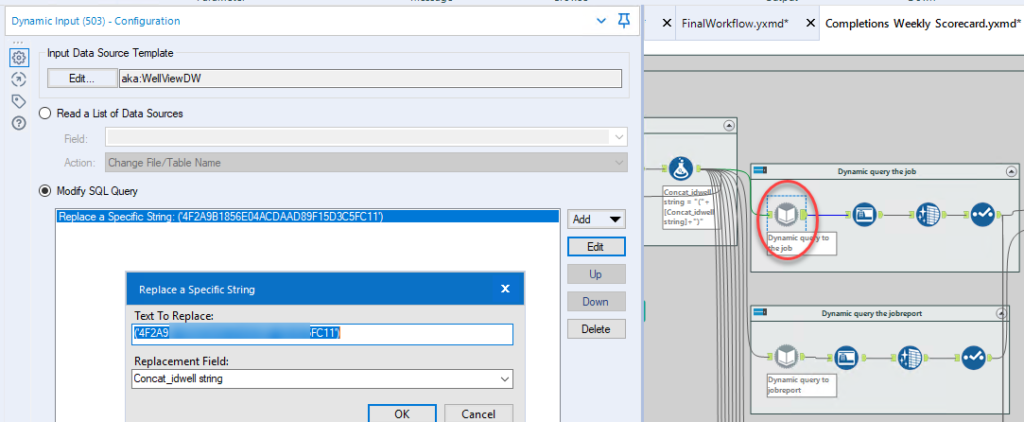Switch to FinalWorkflow.yxmd tab
1024x422 pixels.
point(735,23)
